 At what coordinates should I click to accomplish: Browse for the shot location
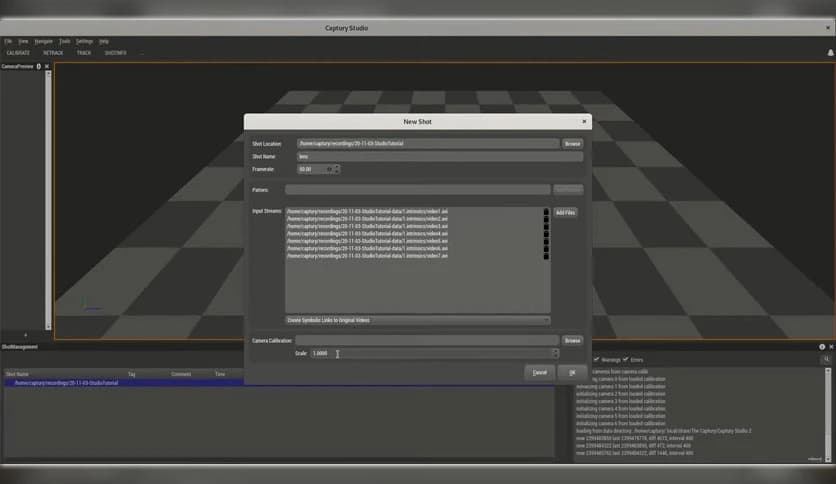572,143
